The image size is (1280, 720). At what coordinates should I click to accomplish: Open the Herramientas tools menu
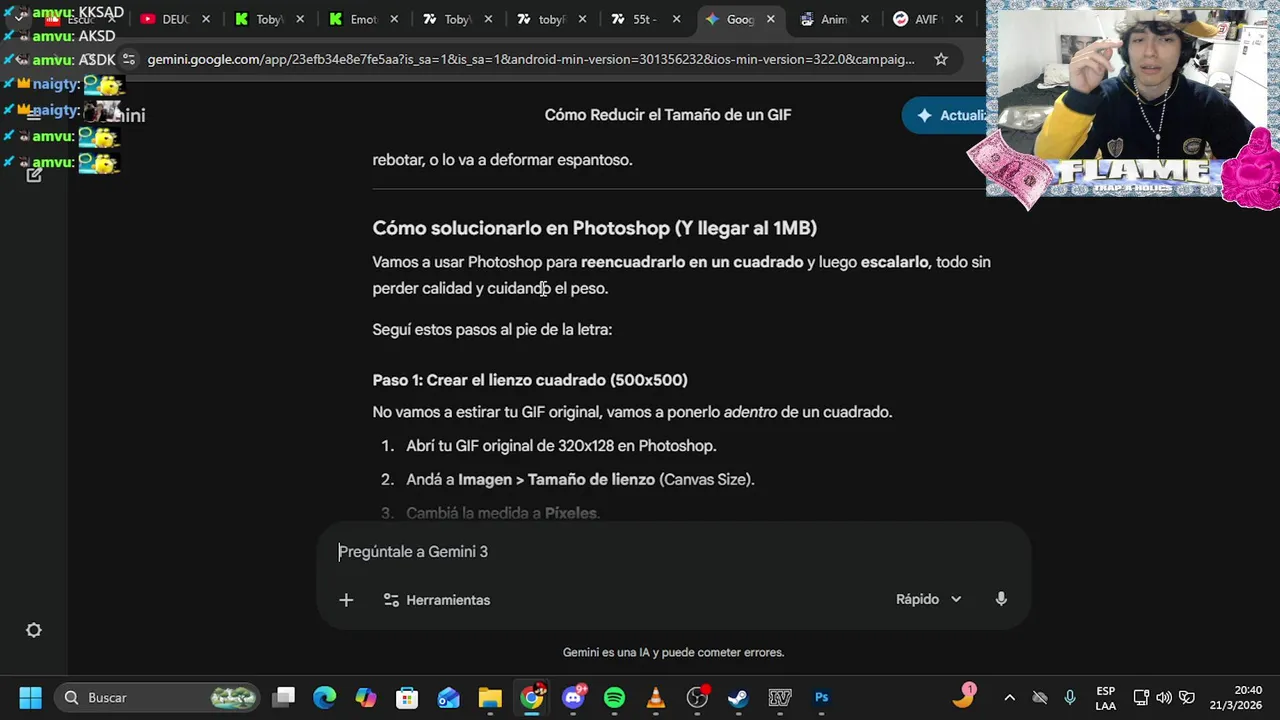click(x=437, y=600)
